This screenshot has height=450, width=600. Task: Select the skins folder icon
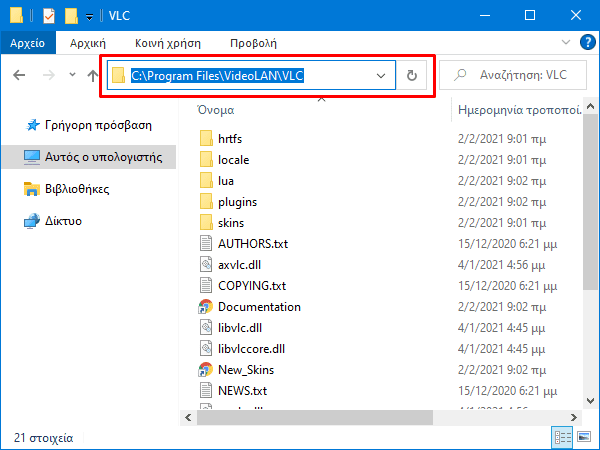206,223
